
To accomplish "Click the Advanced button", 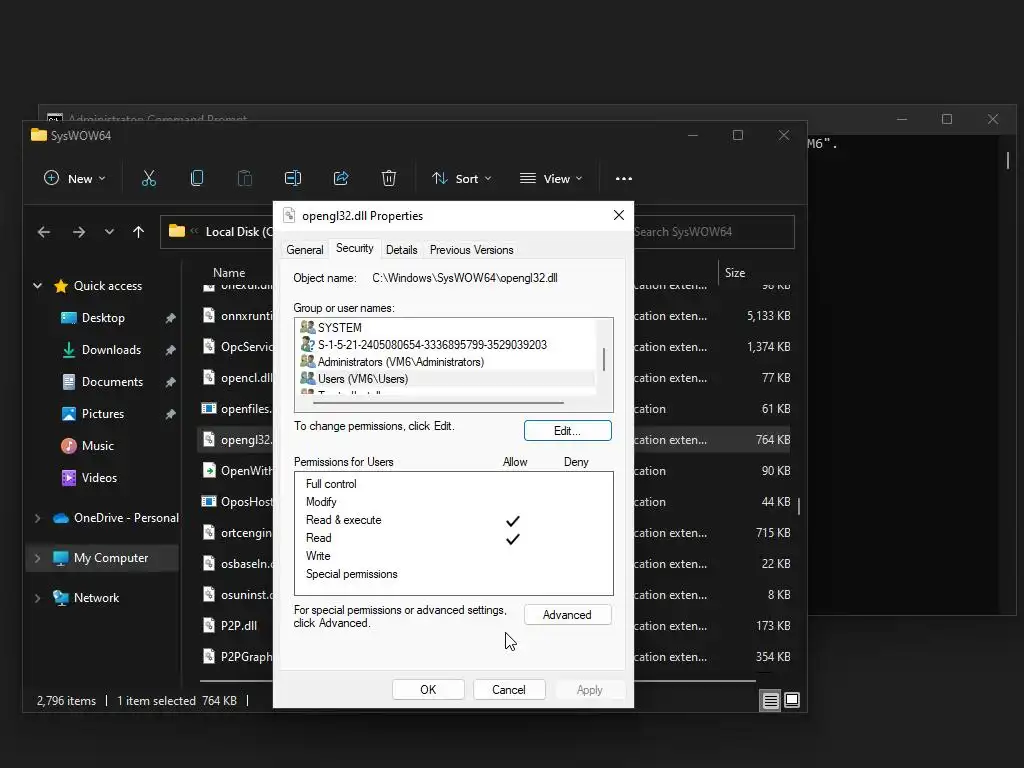I will point(568,615).
